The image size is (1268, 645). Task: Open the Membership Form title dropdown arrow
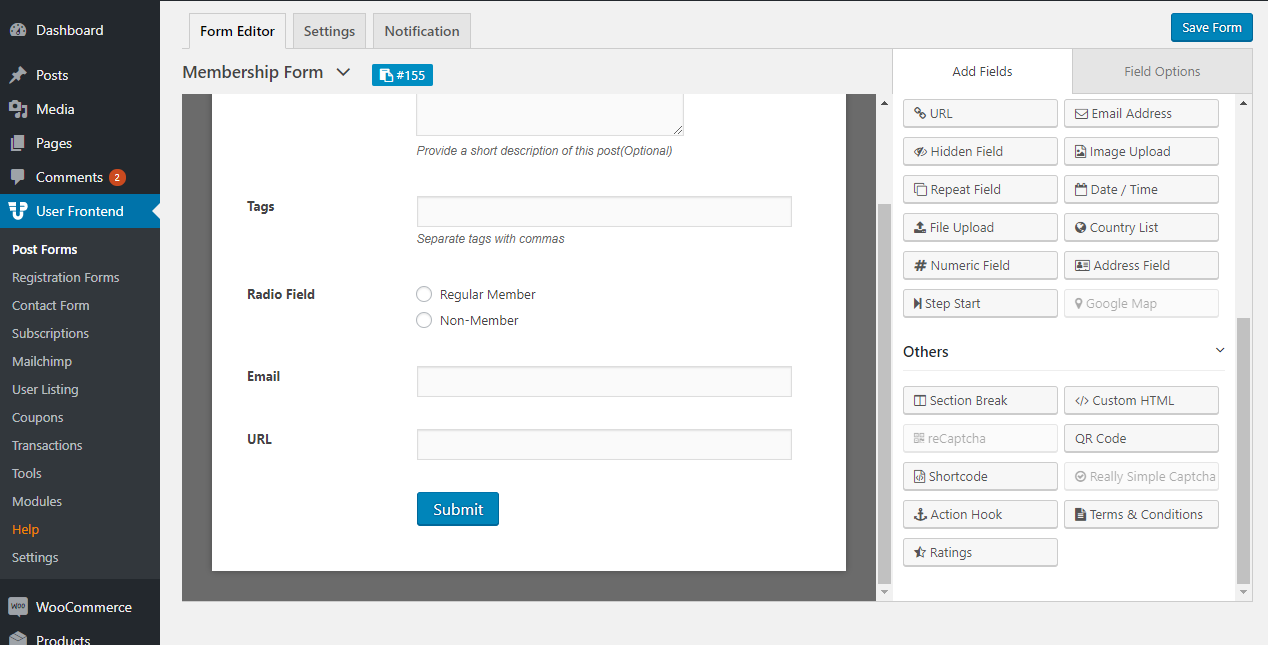pos(343,72)
